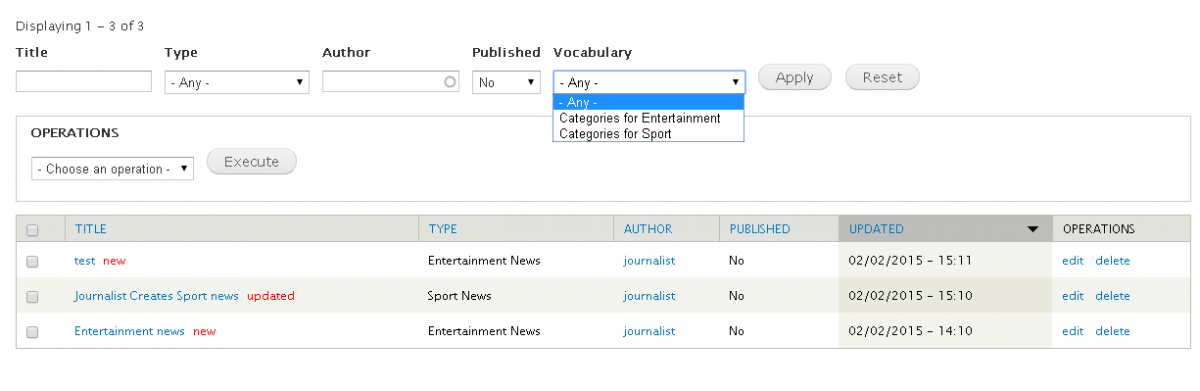Click the Vocabulary dropdown box
Screen dimensions: 1200x391
pyautogui.click(x=649, y=83)
